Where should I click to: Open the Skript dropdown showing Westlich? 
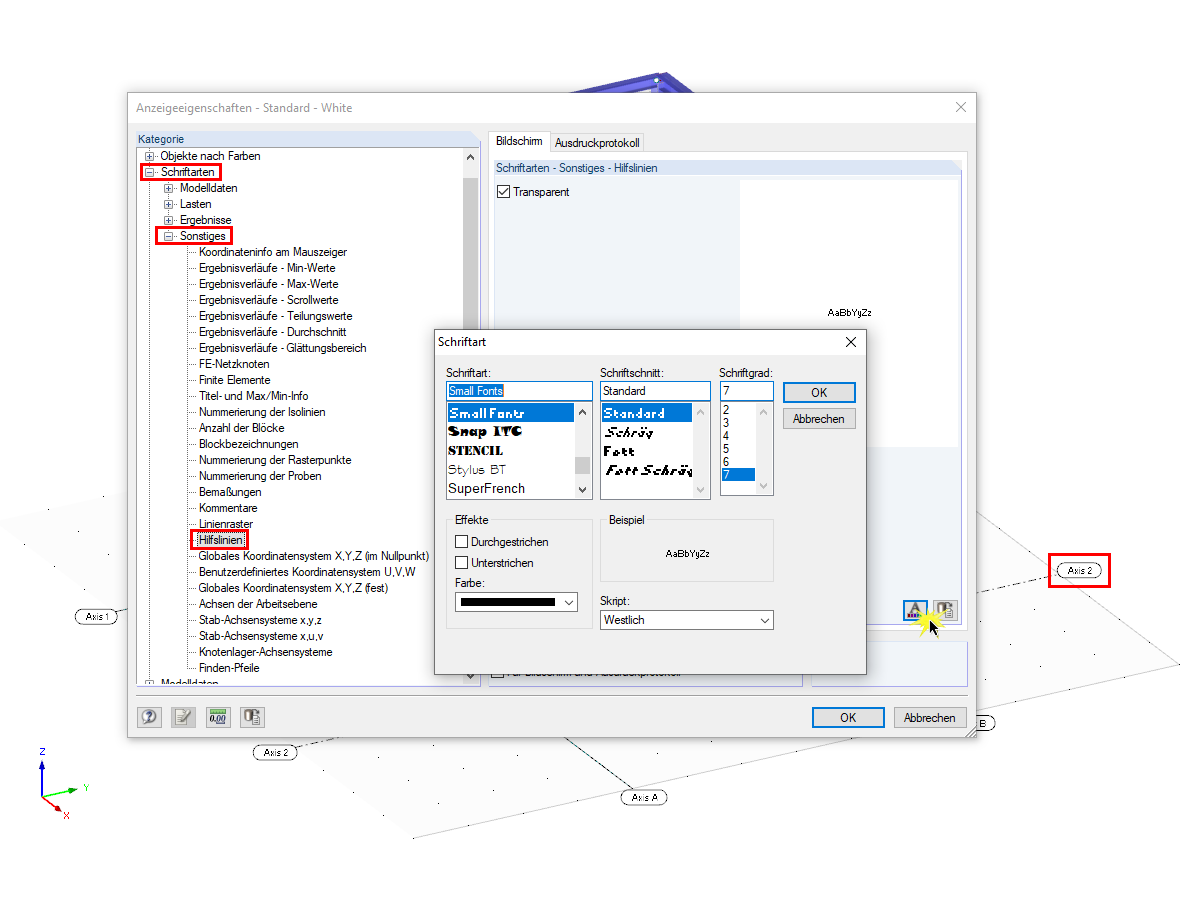(x=687, y=620)
